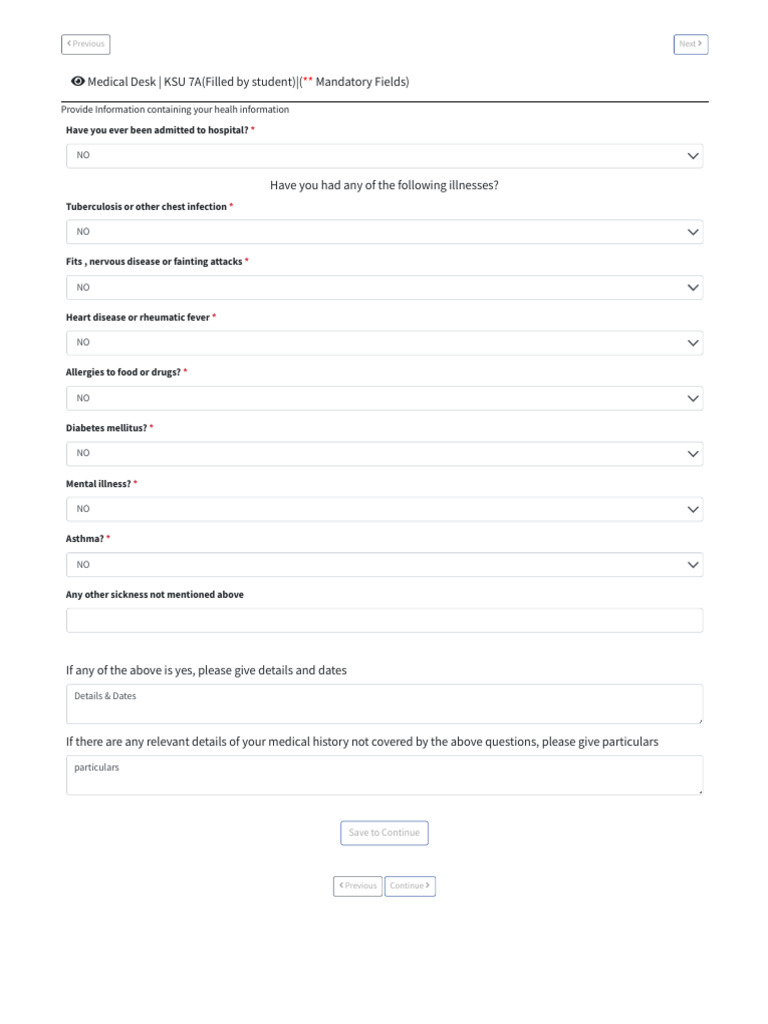Expand the Tuberculosis or chest infection dropdown

(384, 232)
